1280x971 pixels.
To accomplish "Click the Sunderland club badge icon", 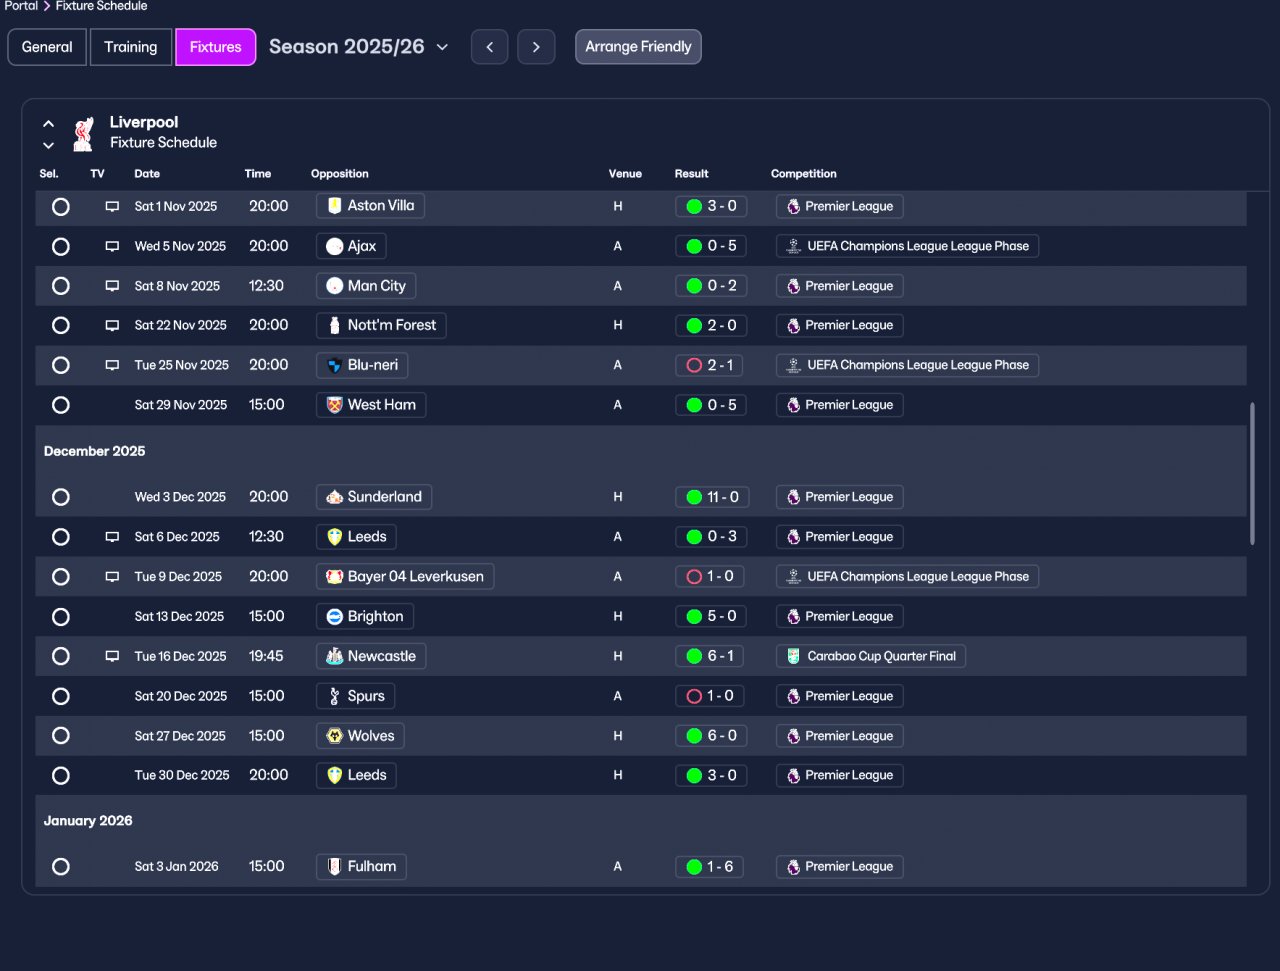I will click(335, 497).
